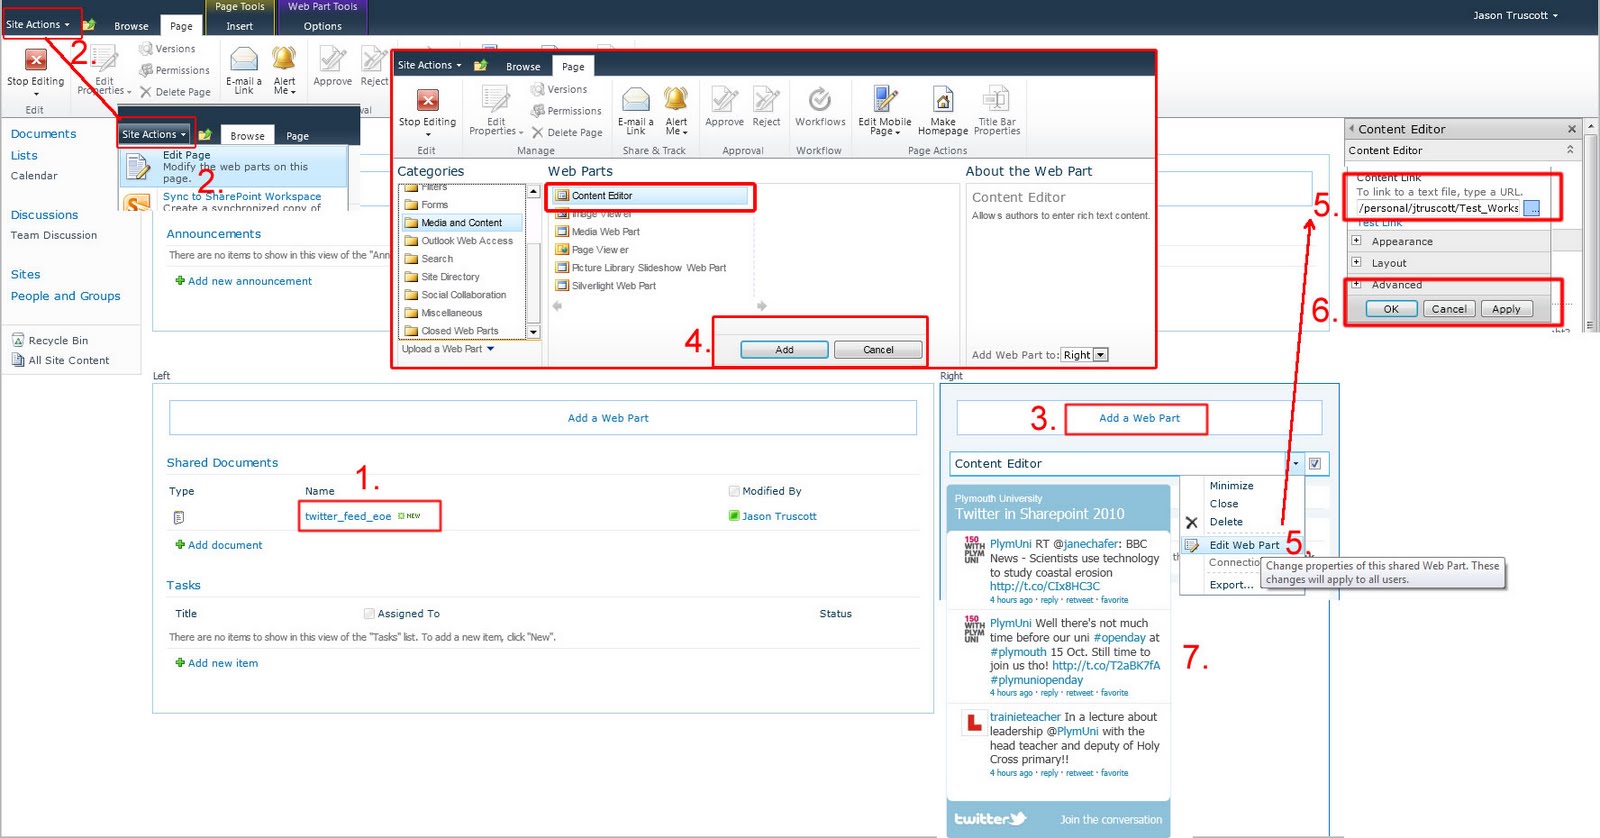Expand the Upload a Web Part option

coord(448,349)
